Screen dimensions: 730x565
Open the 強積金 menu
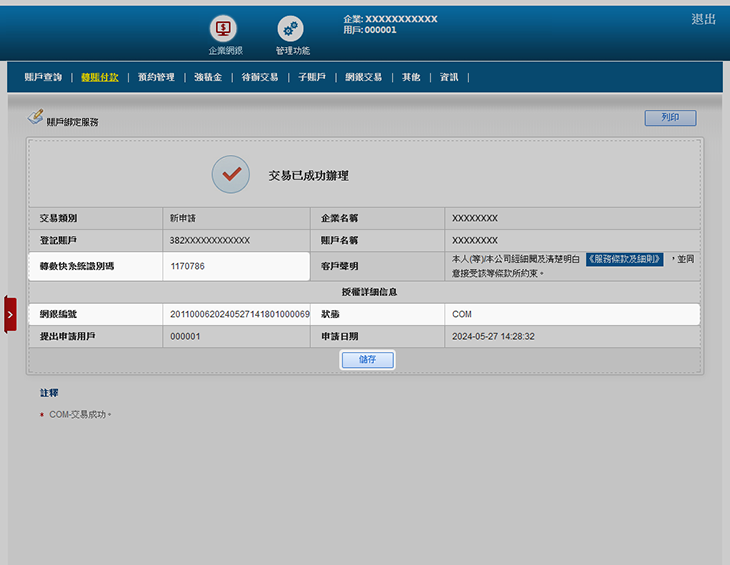coord(208,77)
